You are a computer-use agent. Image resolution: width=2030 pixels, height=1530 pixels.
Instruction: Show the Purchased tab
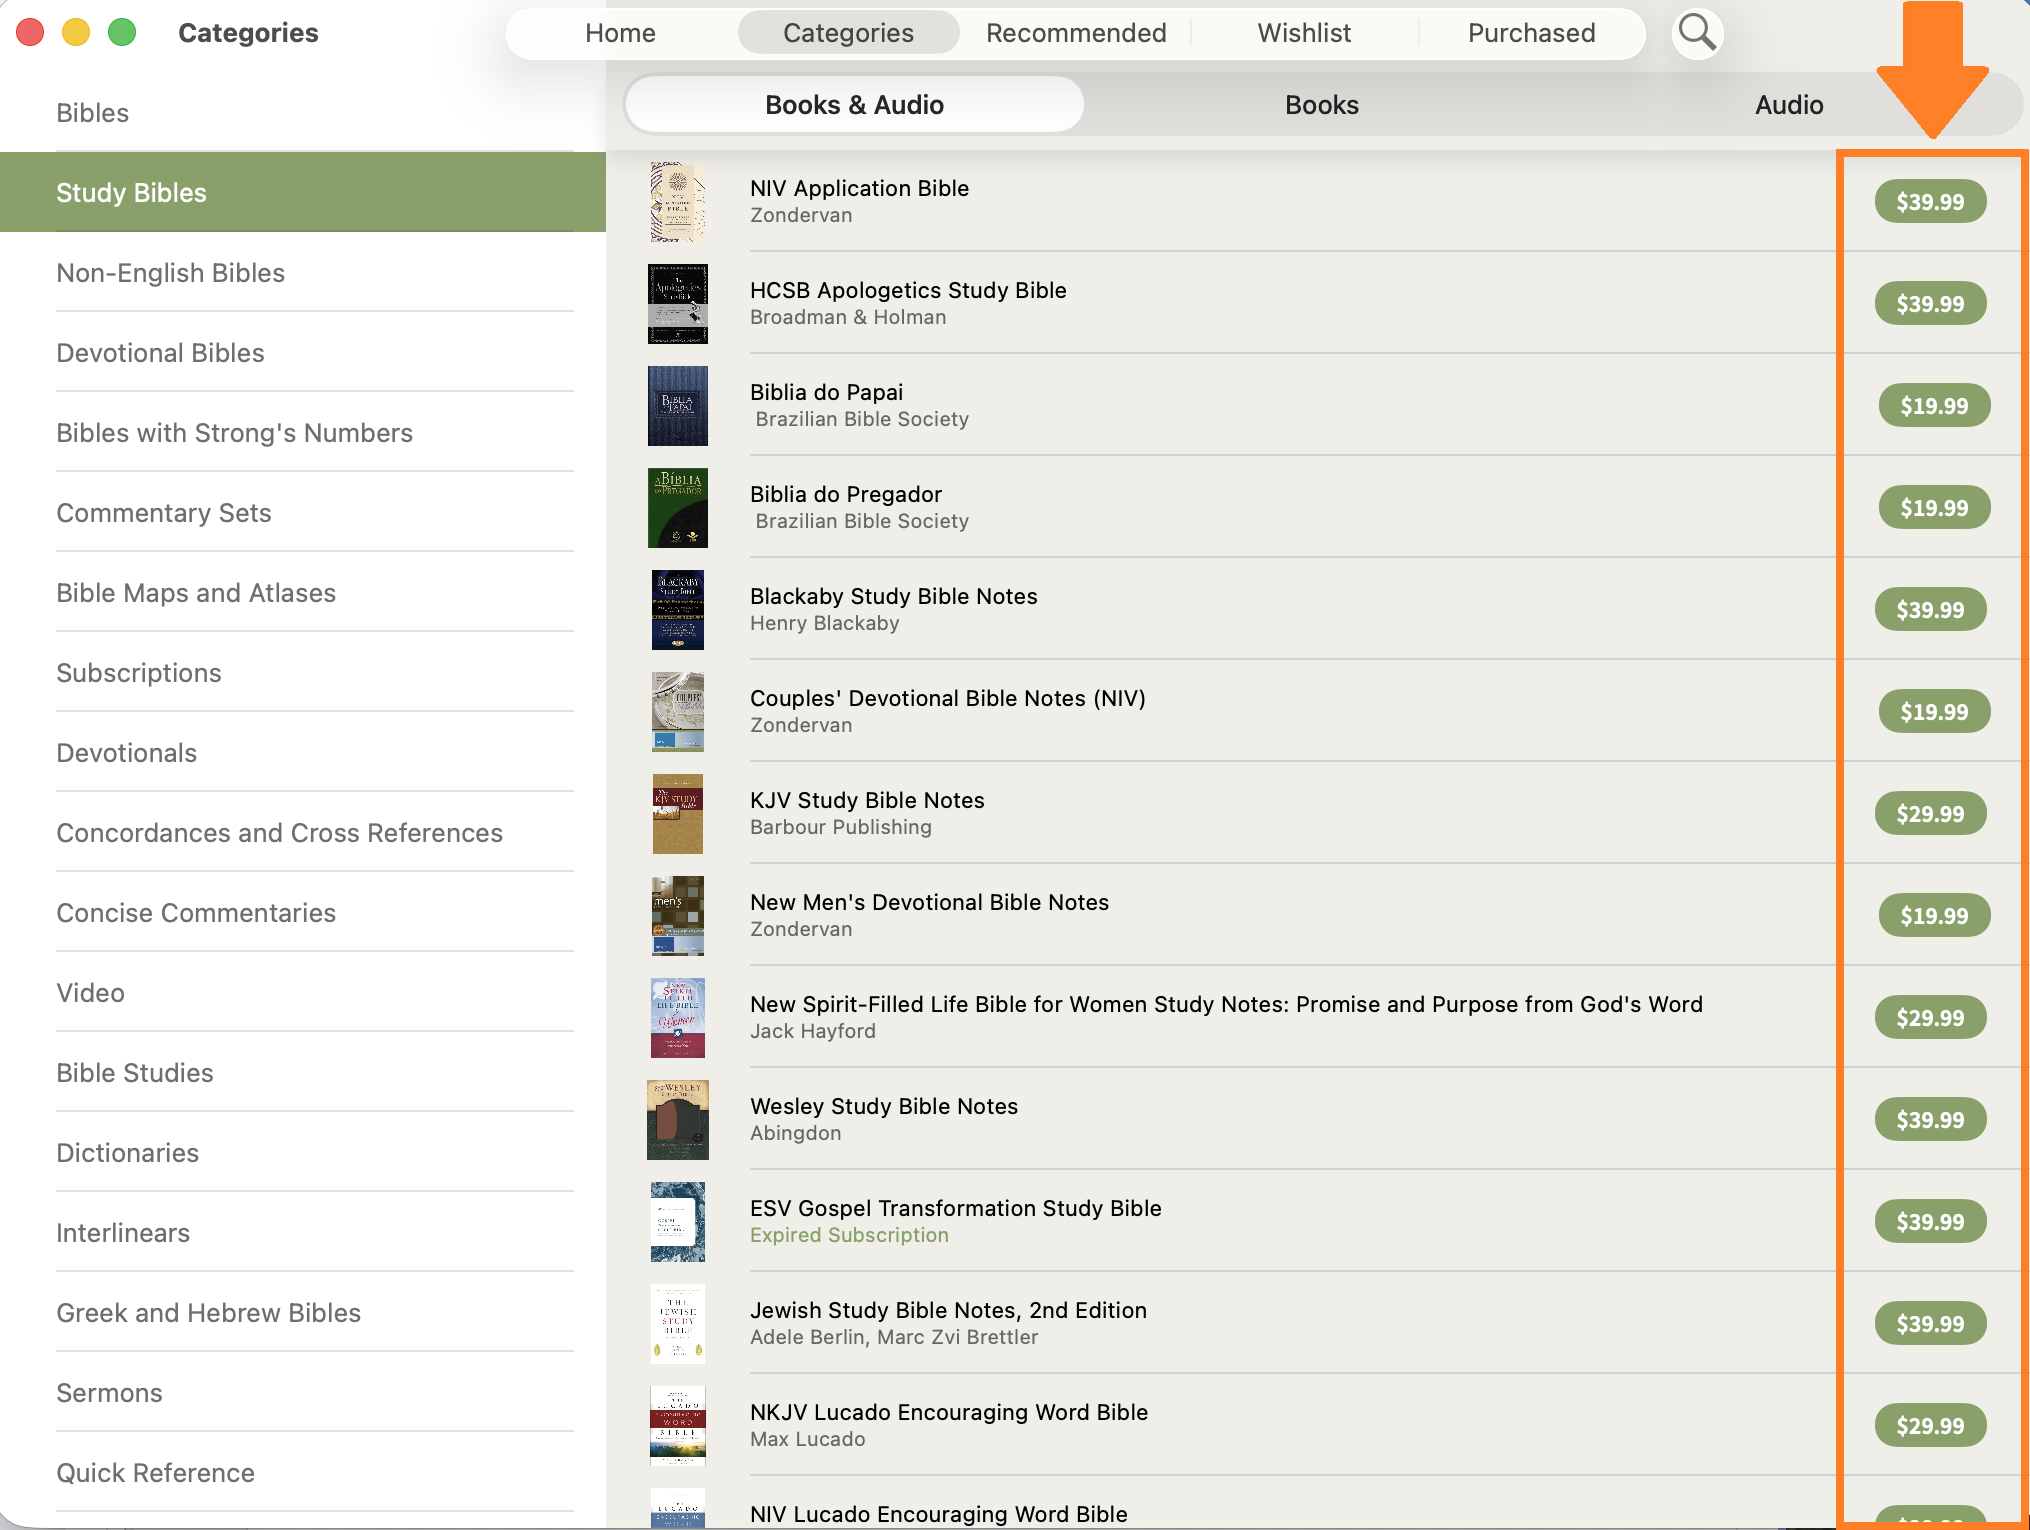coord(1531,33)
